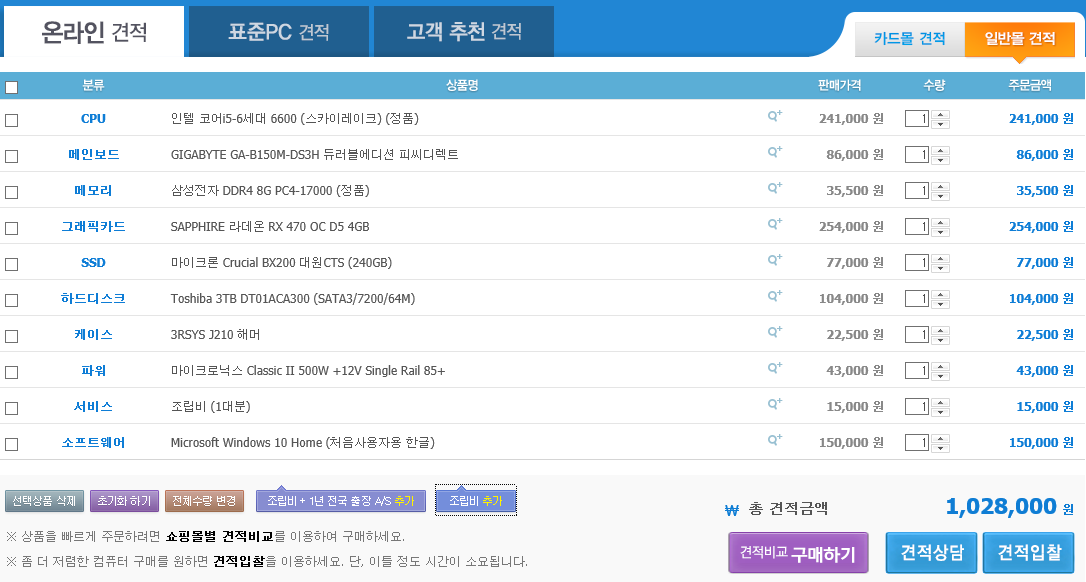The width and height of the screenshot is (1086, 582).
Task: Click the magnifier icon in the CPU row
Action: 774,116
